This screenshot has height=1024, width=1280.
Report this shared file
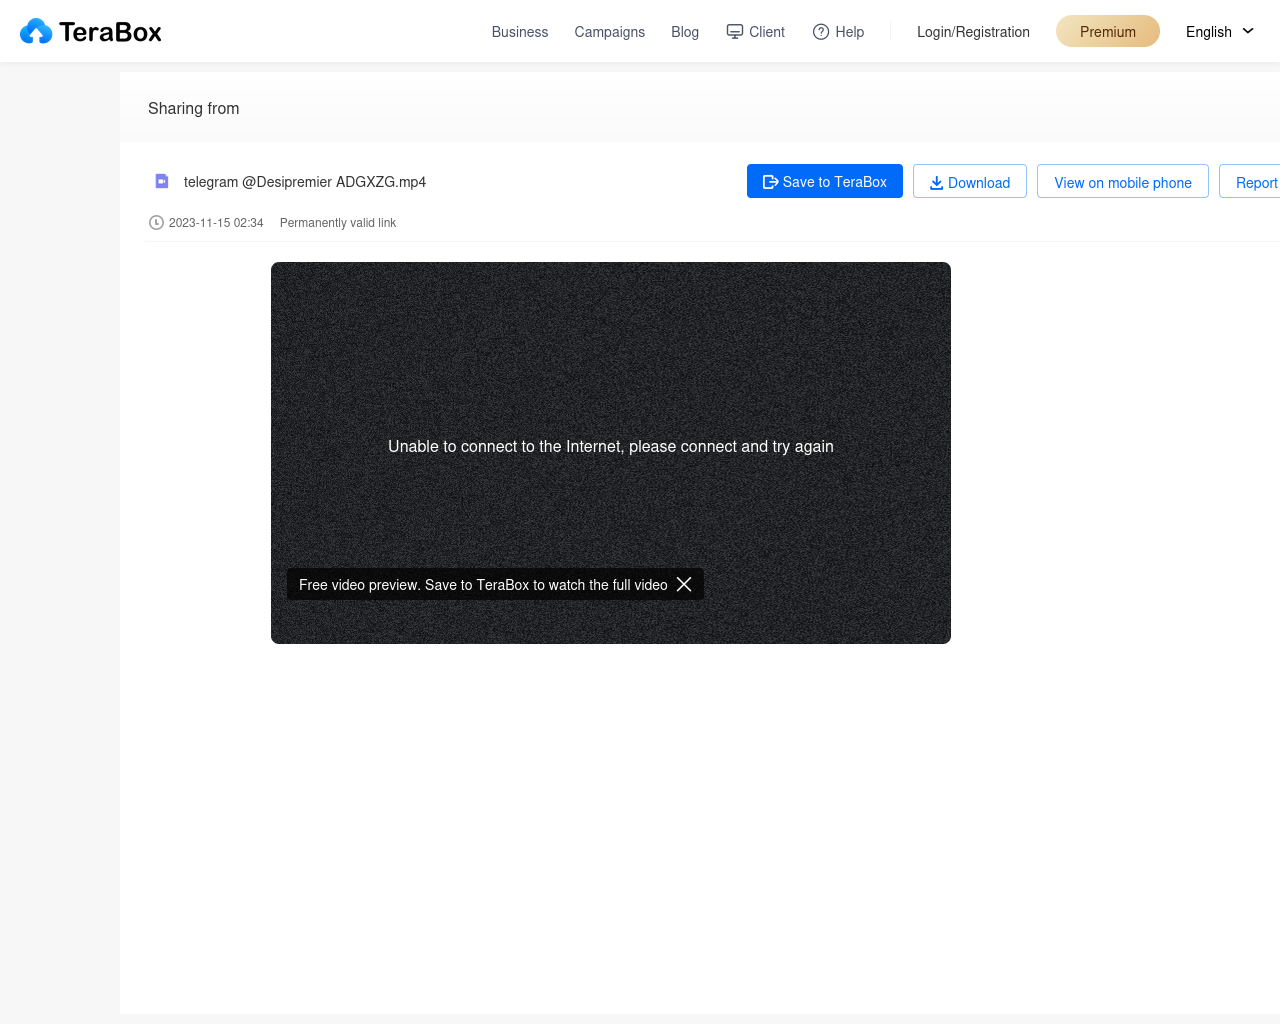point(1250,181)
